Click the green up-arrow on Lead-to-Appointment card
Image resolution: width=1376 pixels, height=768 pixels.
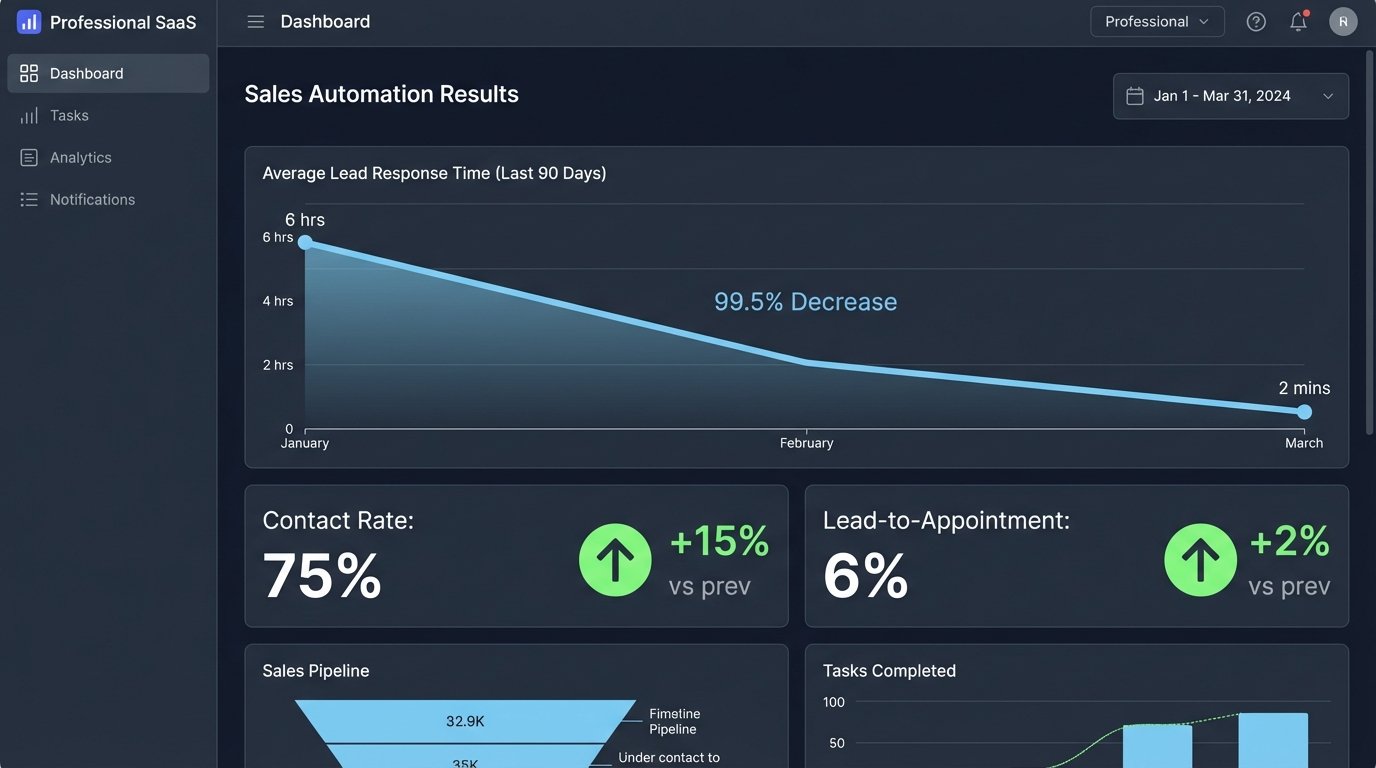[1200, 560]
